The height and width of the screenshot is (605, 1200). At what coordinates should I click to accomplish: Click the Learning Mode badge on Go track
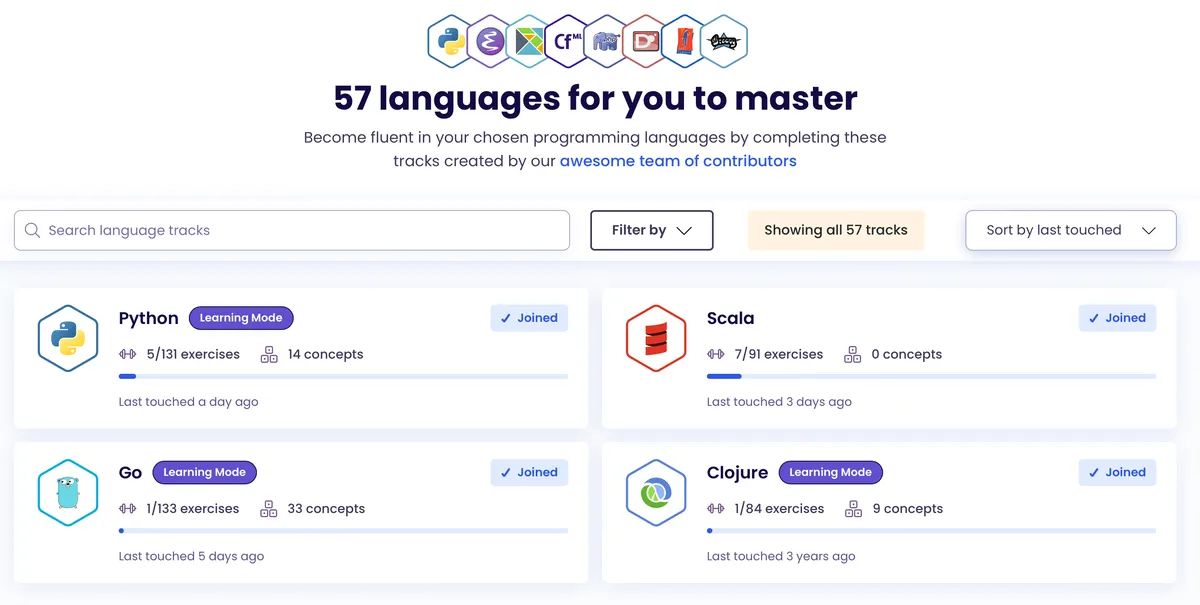pos(204,472)
